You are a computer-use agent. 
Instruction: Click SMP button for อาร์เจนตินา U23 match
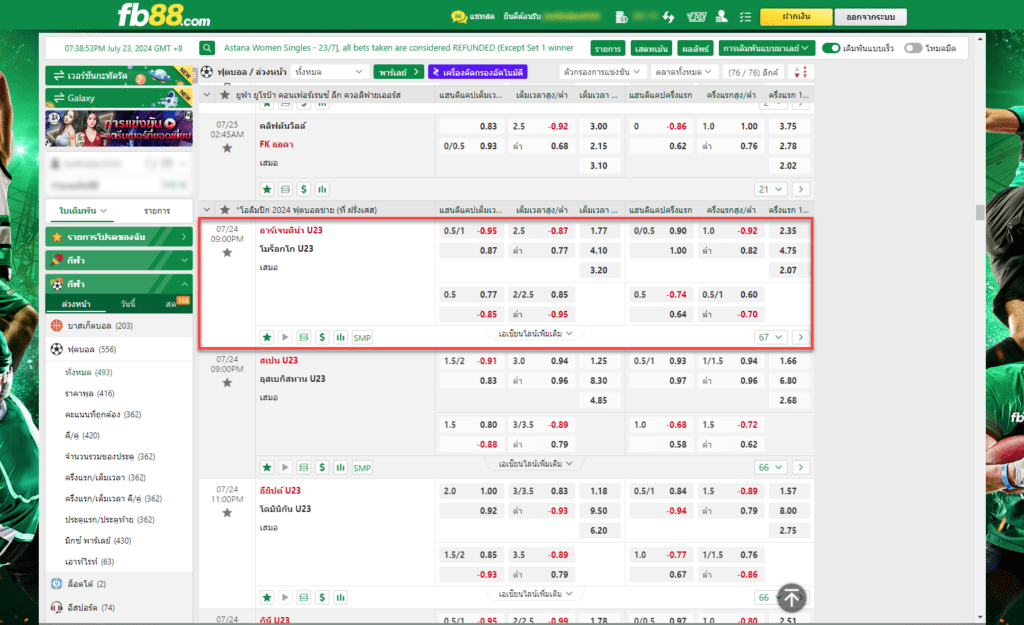pyautogui.click(x=362, y=338)
